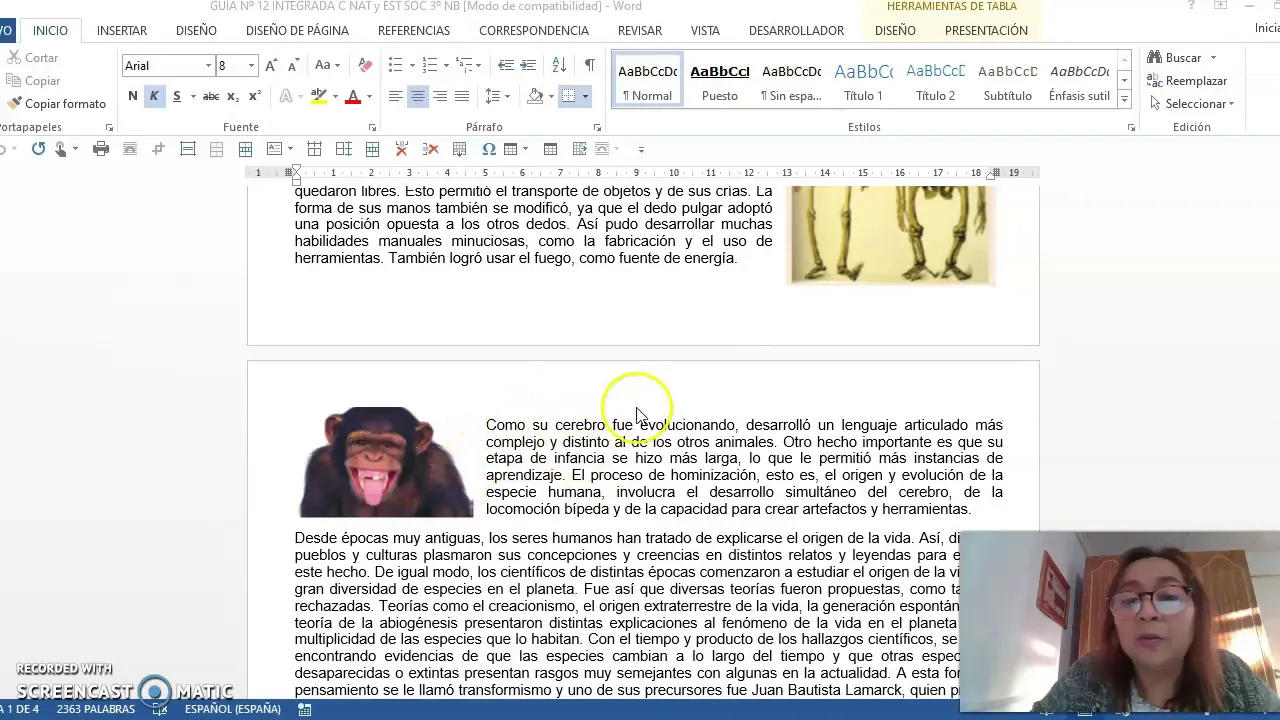Open the DESARROLLADOR tab
This screenshot has width=1280, height=720.
[x=796, y=31]
